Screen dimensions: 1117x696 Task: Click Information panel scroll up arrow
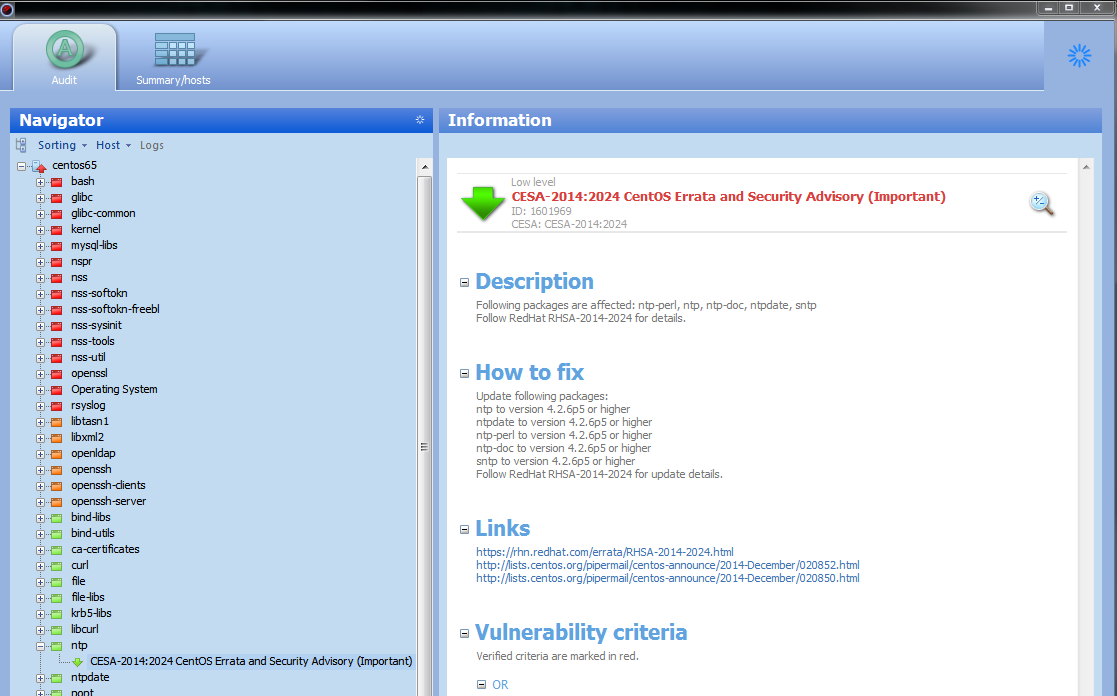pos(1086,167)
